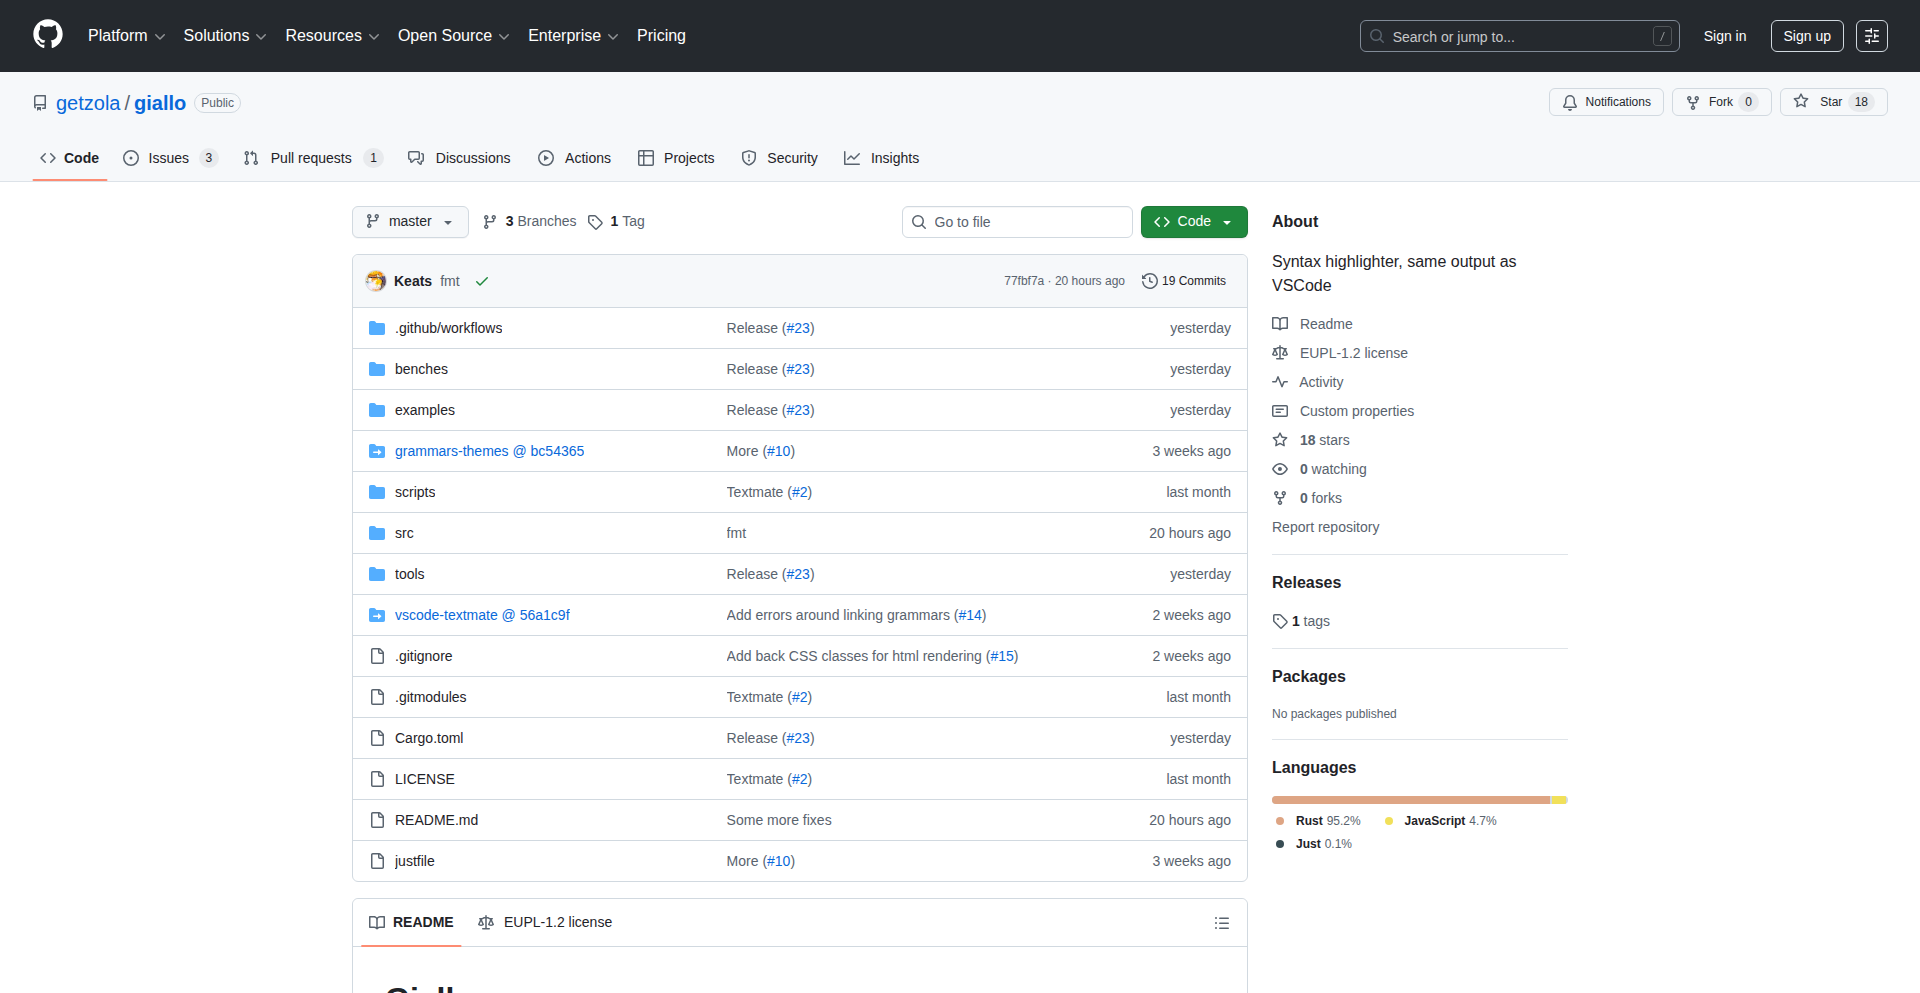Open the master branch dropdown
1920x993 pixels.
(x=410, y=222)
